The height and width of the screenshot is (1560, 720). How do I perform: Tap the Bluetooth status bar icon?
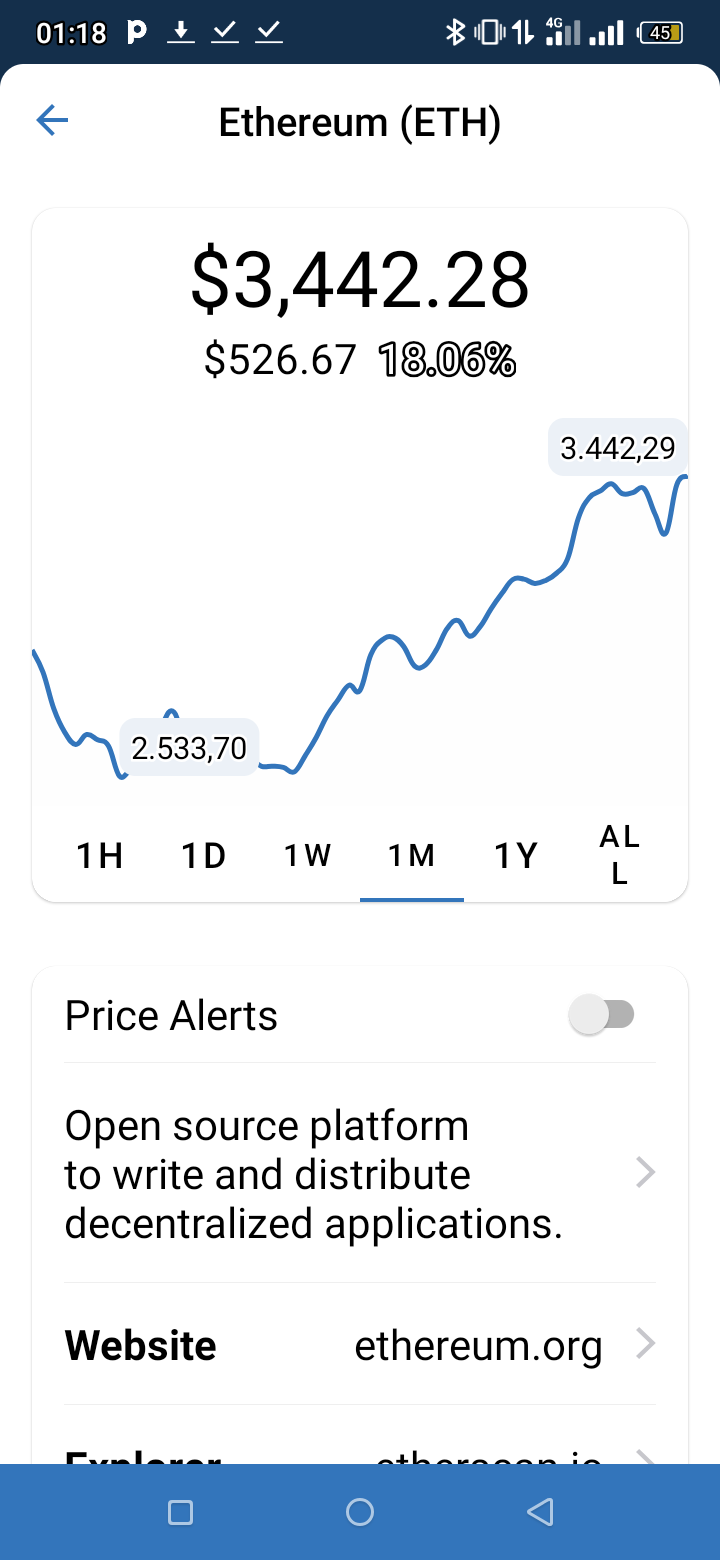(455, 33)
